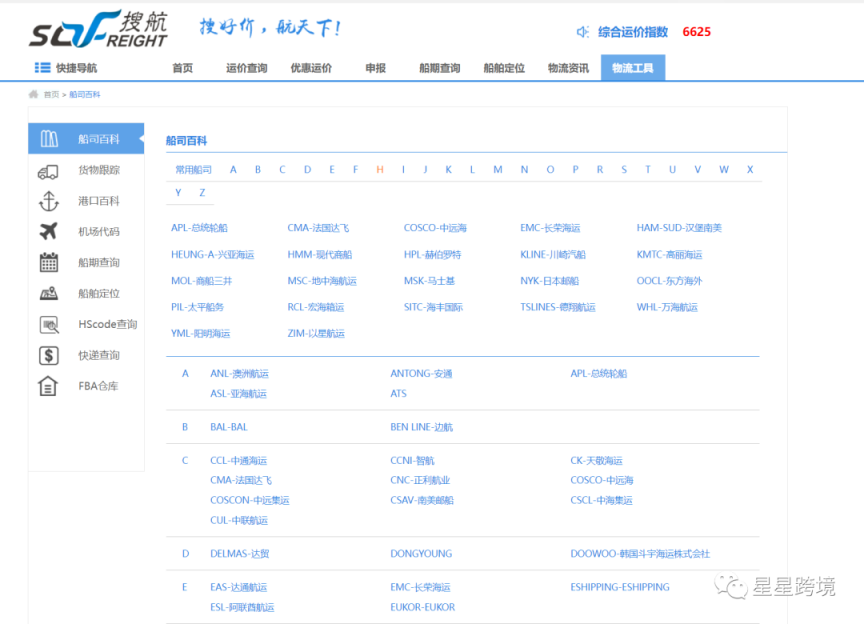Filter carriers by letter A tab
The image size is (864, 624).
(x=233, y=169)
